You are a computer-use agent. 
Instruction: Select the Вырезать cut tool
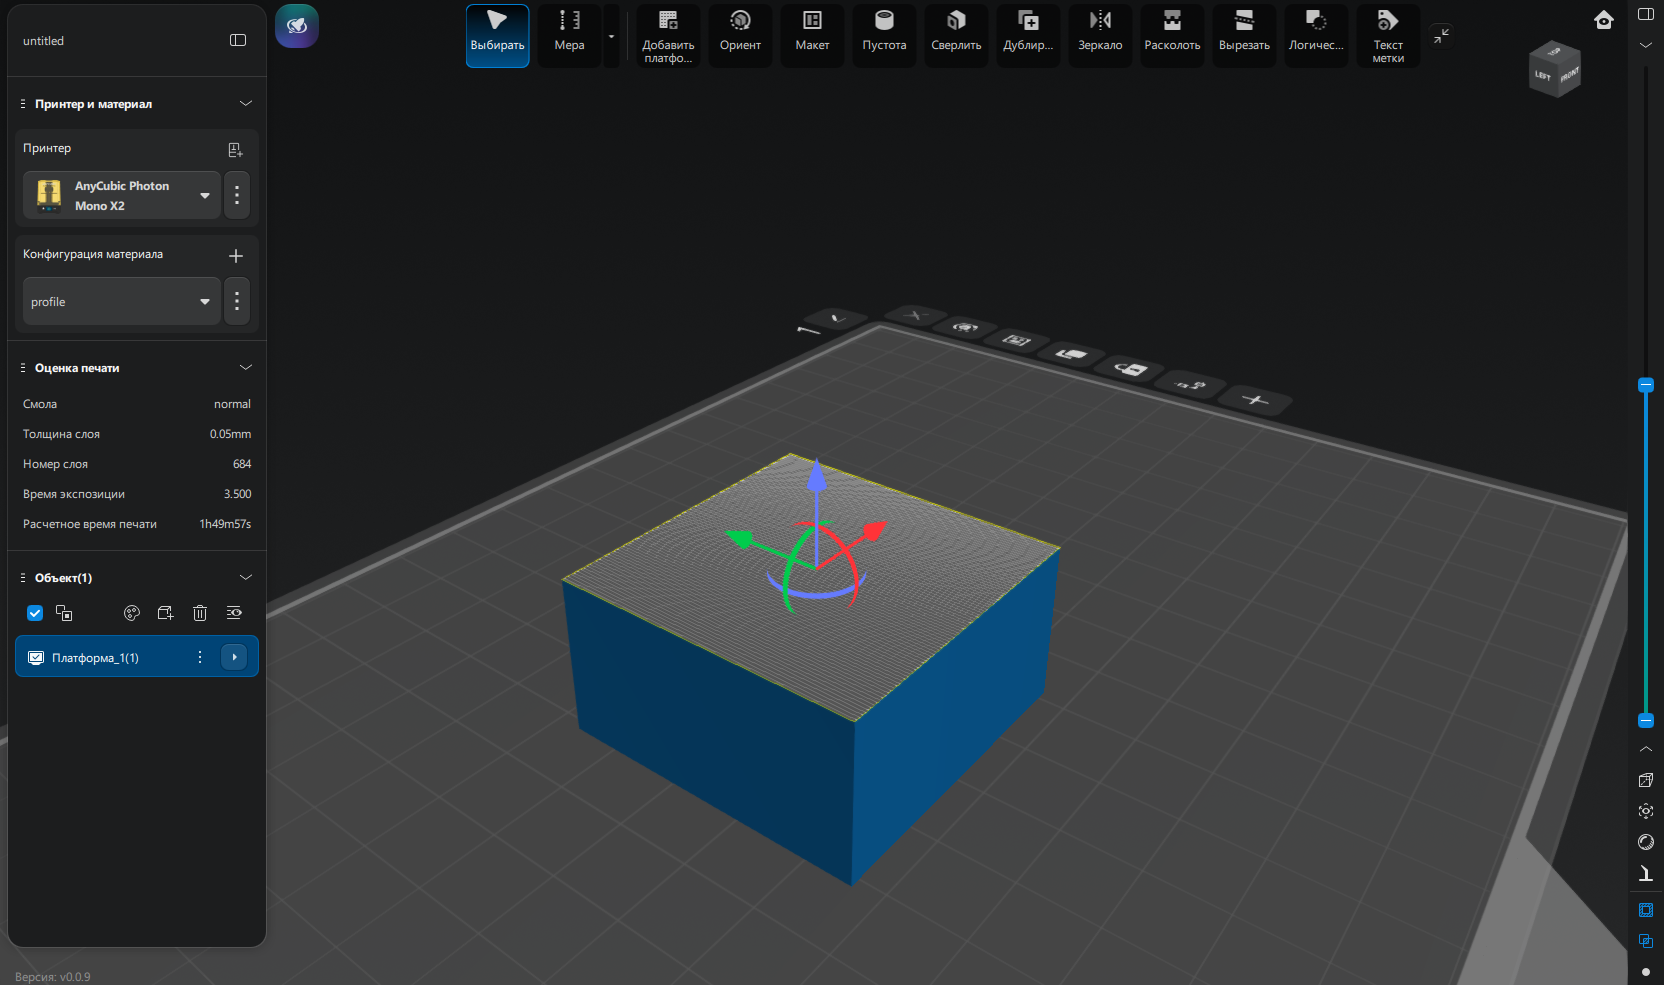pos(1244,36)
